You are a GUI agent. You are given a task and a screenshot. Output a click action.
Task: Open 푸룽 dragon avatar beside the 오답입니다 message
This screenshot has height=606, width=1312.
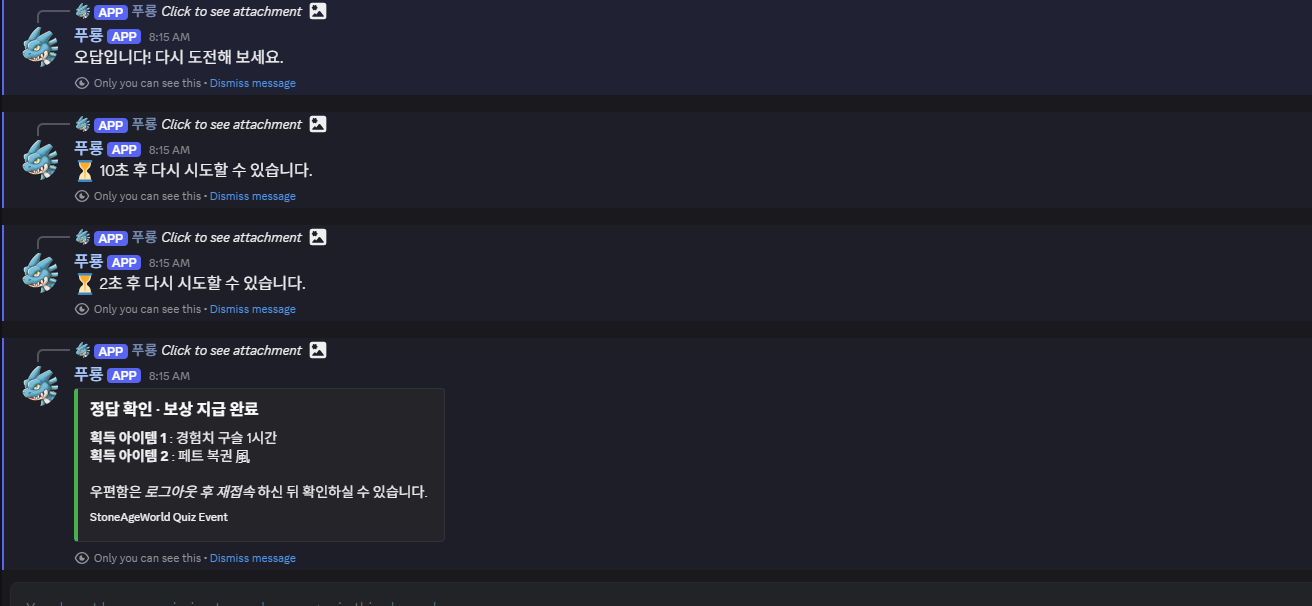[41, 47]
